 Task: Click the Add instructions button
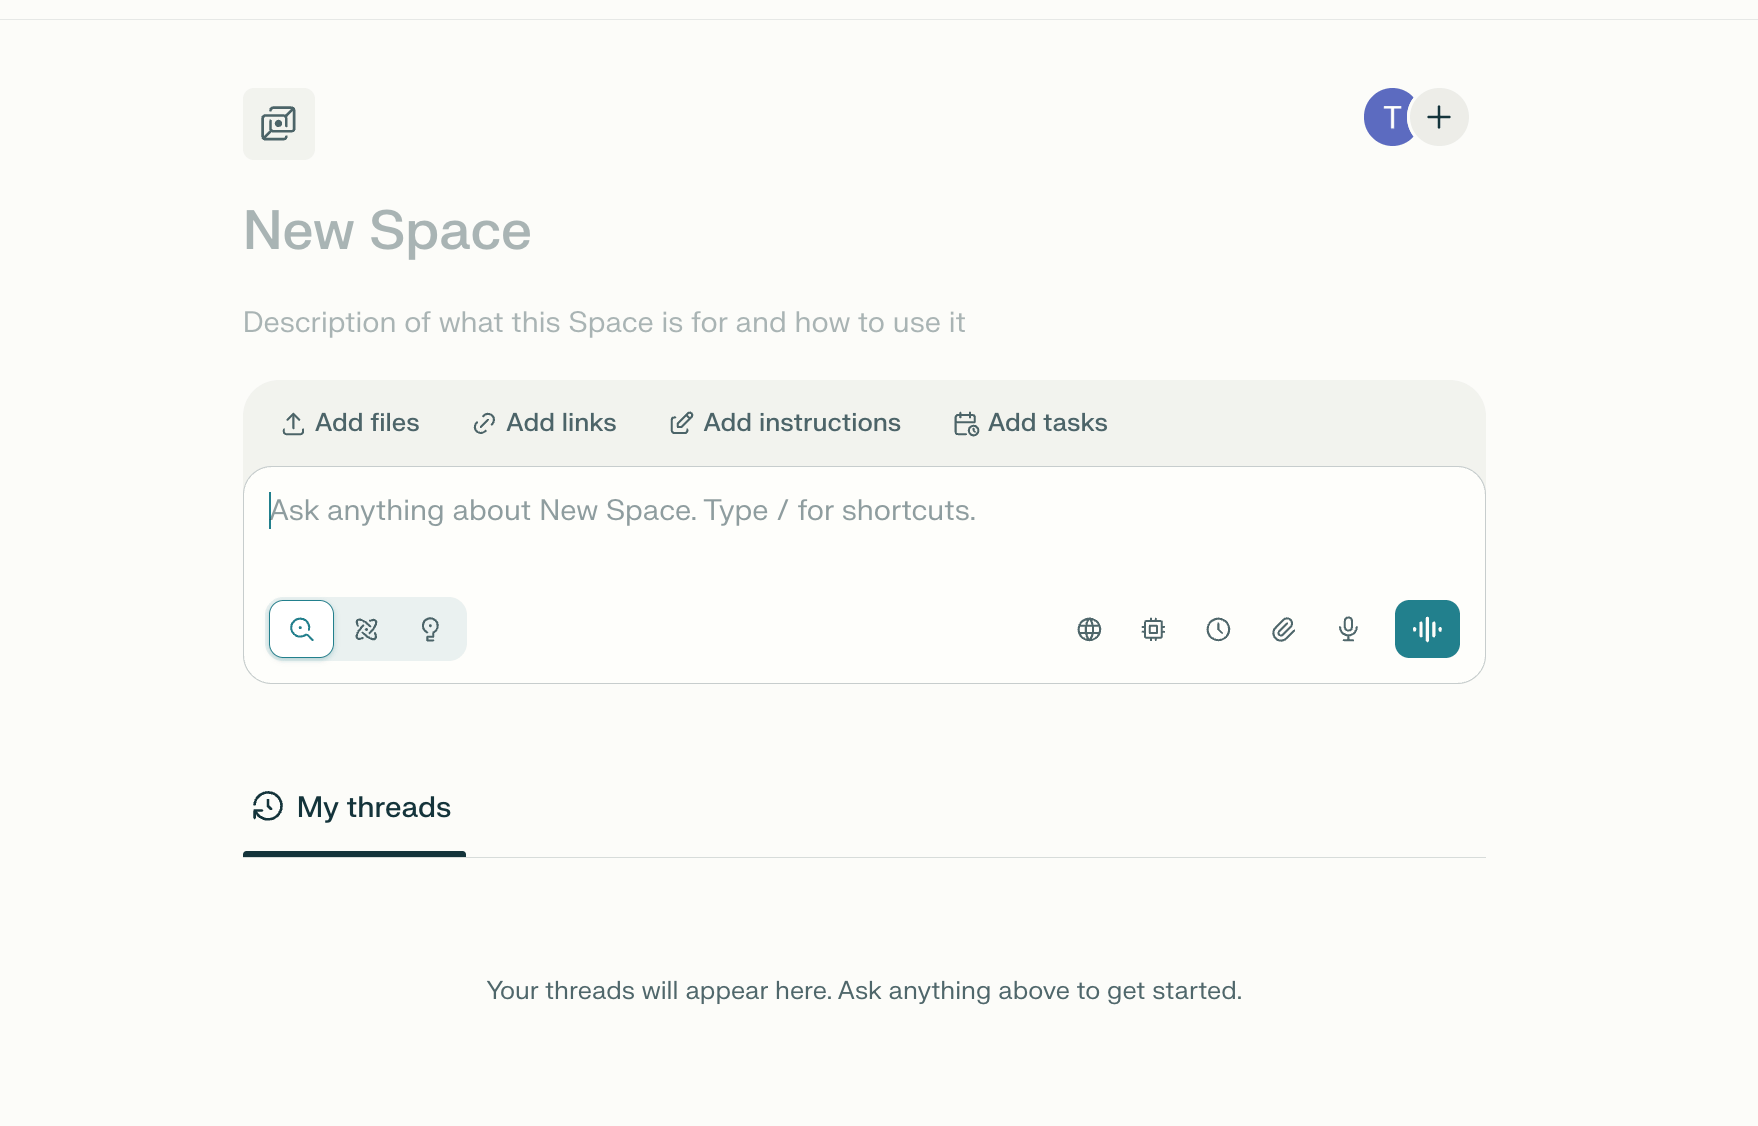tap(785, 422)
